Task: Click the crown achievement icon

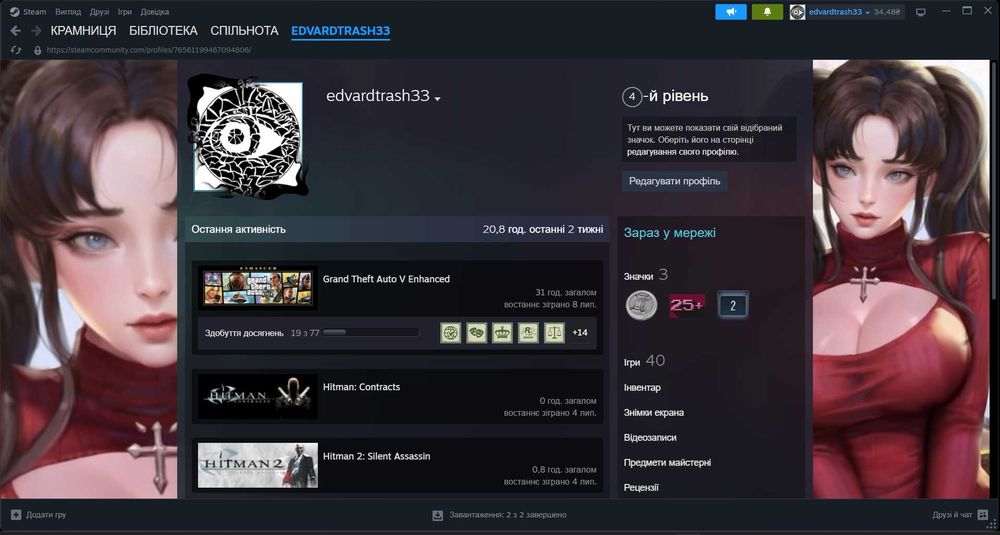Action: click(x=503, y=332)
